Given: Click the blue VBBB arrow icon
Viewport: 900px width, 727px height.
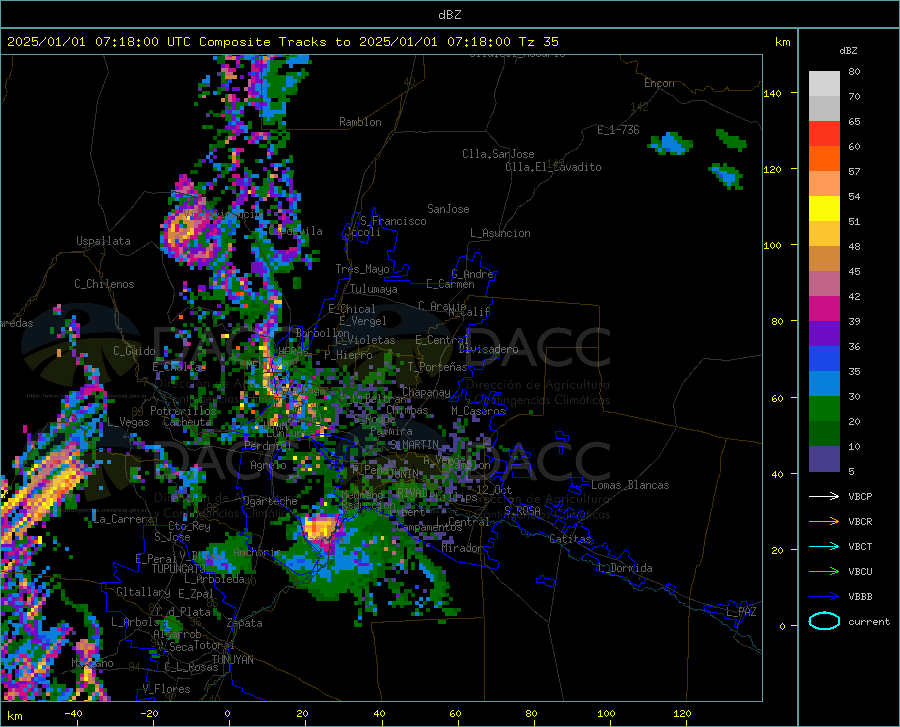Looking at the screenshot, I should click(824, 596).
